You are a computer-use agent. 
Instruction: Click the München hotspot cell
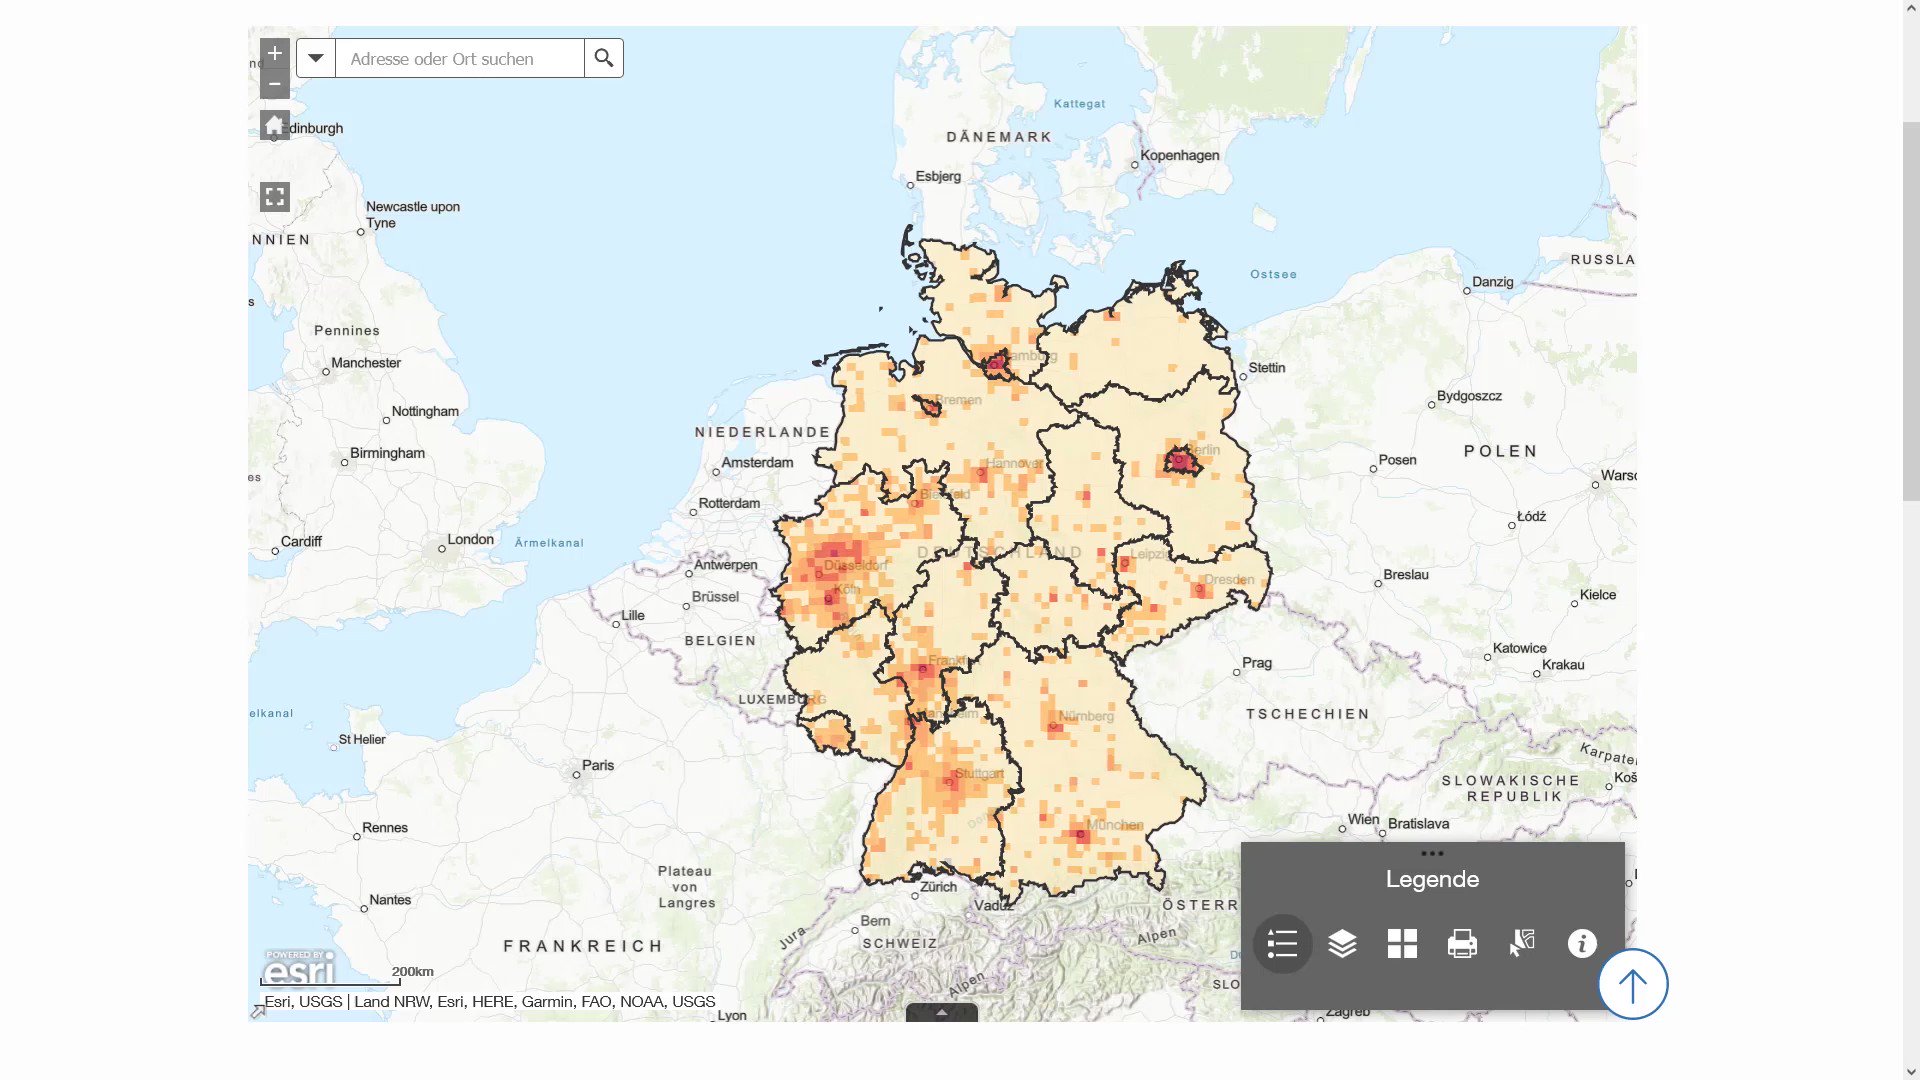[x=1080, y=834]
